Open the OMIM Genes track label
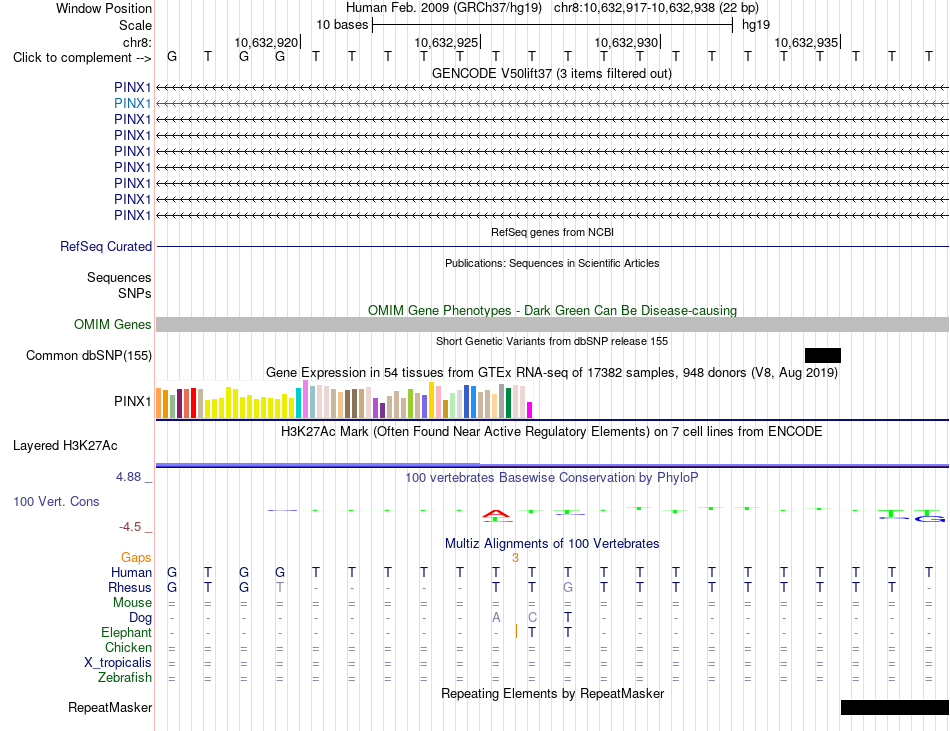The width and height of the screenshot is (950, 731). coord(113,325)
